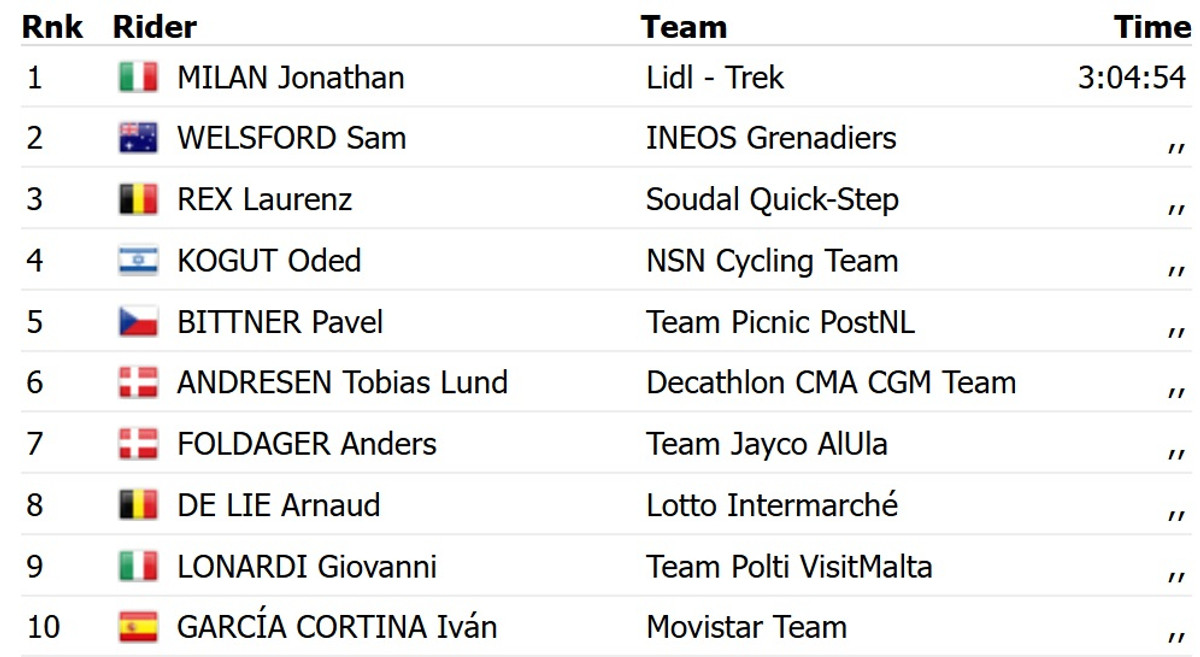
Task: Click the Czech flag beside BITTNER Pavel
Action: (x=138, y=321)
